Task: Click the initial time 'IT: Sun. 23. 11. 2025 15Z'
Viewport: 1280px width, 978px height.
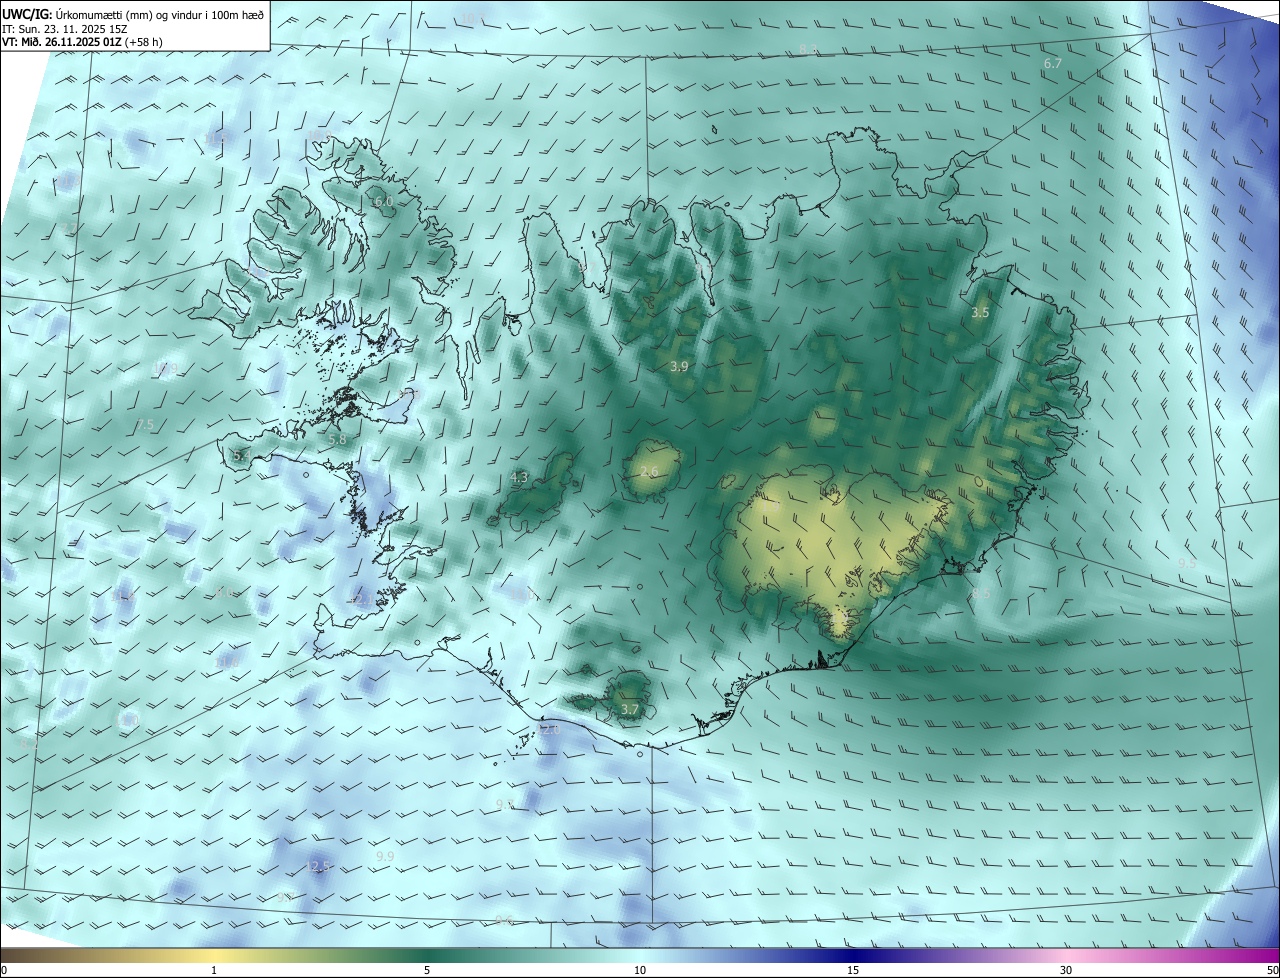Action: (64, 29)
